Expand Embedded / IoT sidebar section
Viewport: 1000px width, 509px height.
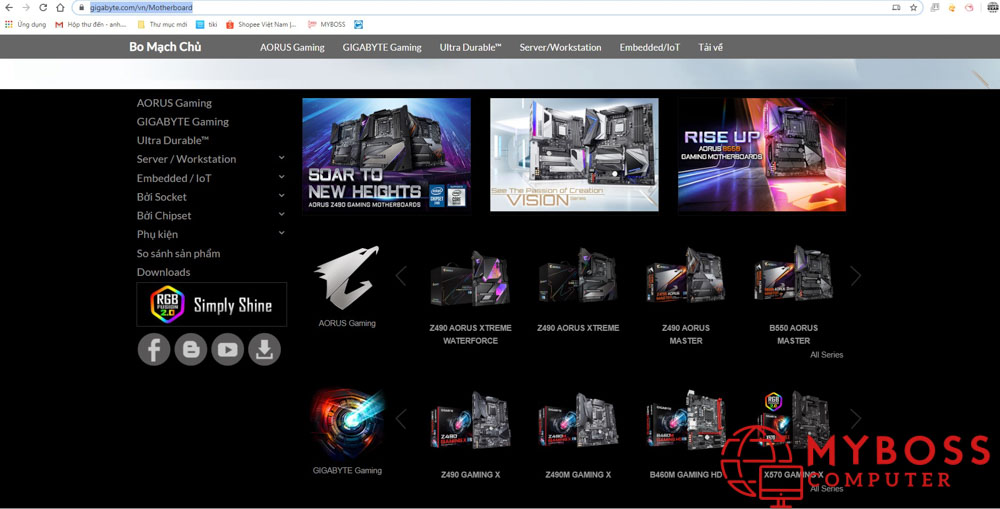[x=281, y=177]
